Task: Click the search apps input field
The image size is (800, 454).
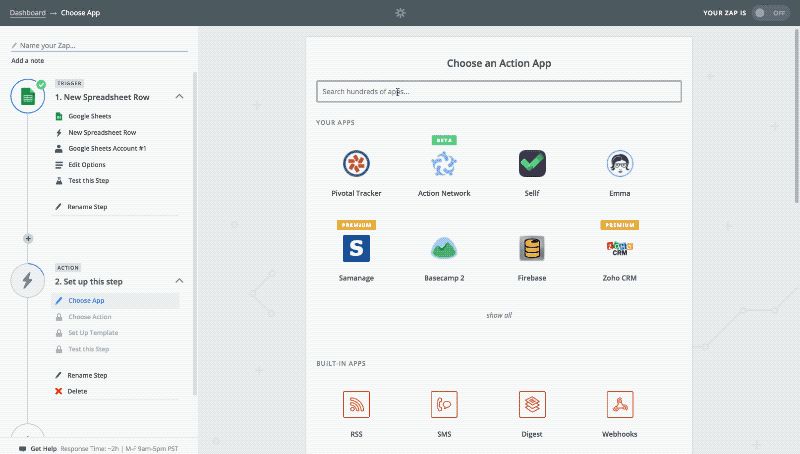Action: pos(499,92)
